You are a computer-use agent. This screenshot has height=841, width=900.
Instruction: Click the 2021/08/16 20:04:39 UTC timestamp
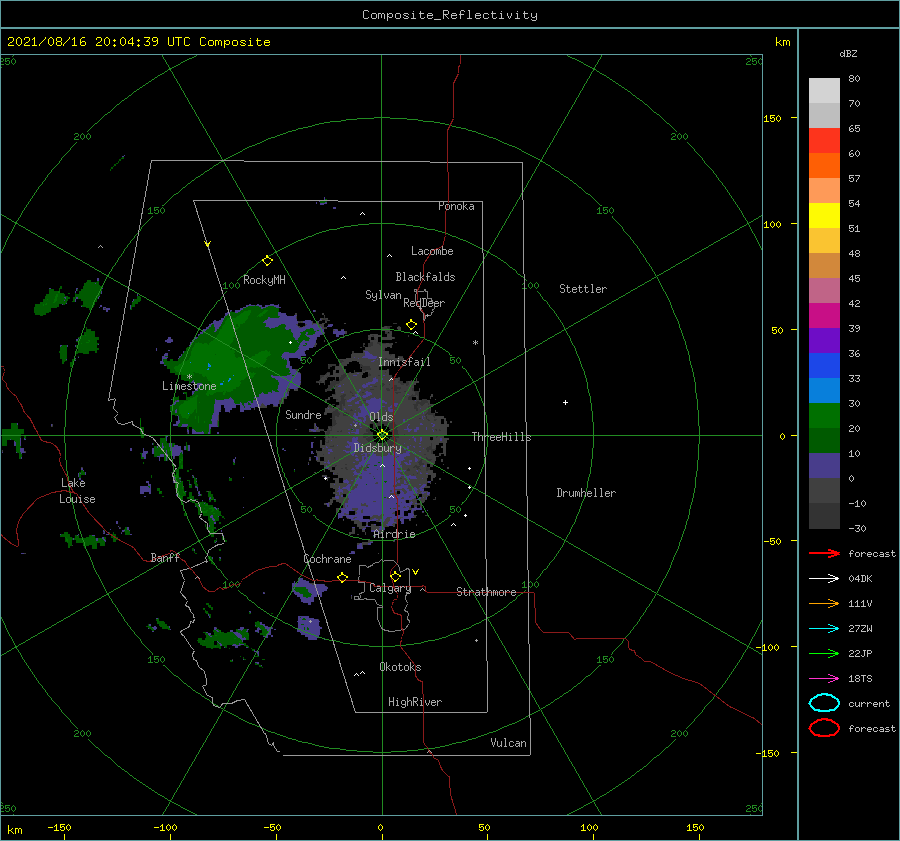(x=99, y=42)
